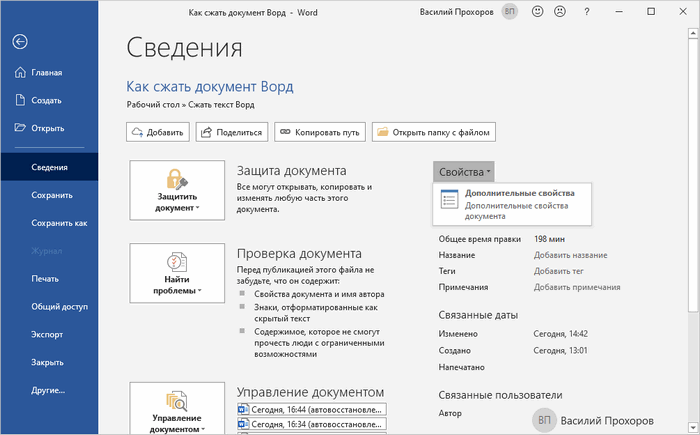
Task: Open the Найти проблемы dropdown
Action: pos(177,273)
